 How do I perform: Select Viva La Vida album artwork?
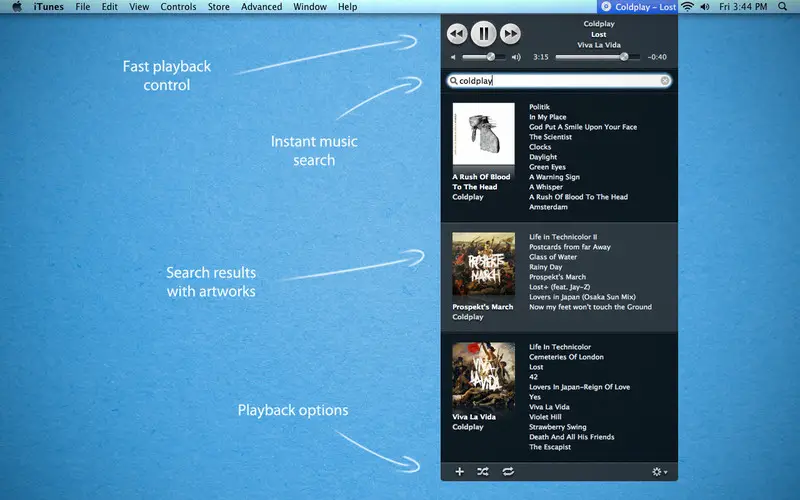click(x=483, y=373)
